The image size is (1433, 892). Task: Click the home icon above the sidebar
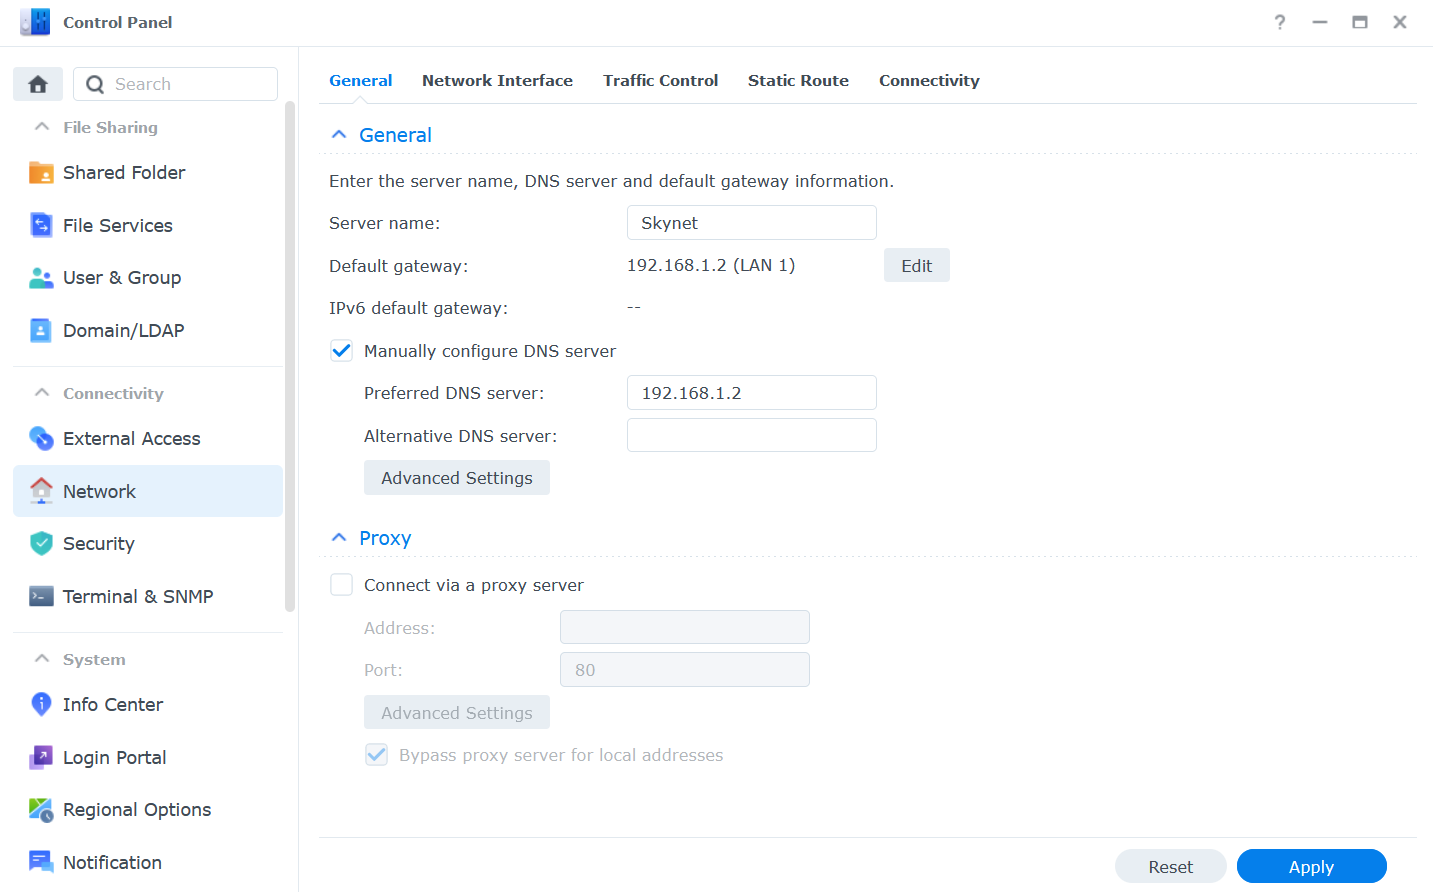tap(37, 84)
